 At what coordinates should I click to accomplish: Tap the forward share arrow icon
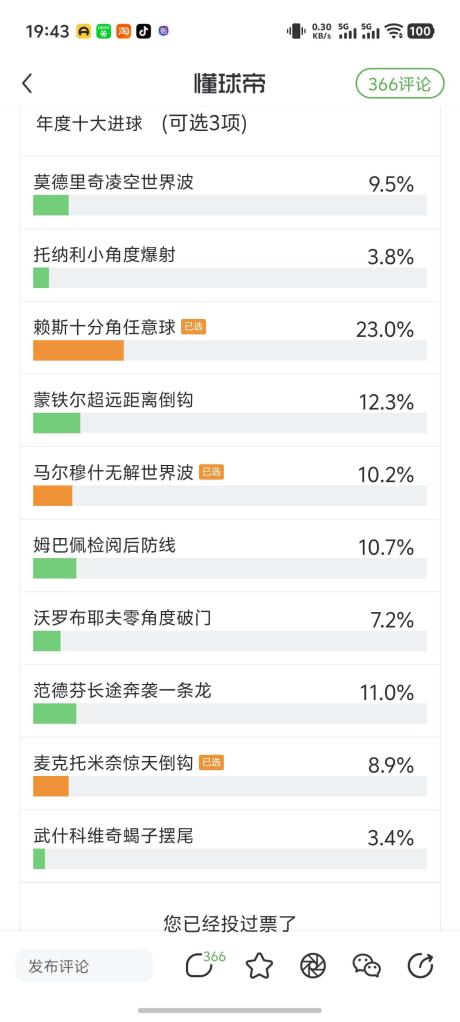point(420,966)
